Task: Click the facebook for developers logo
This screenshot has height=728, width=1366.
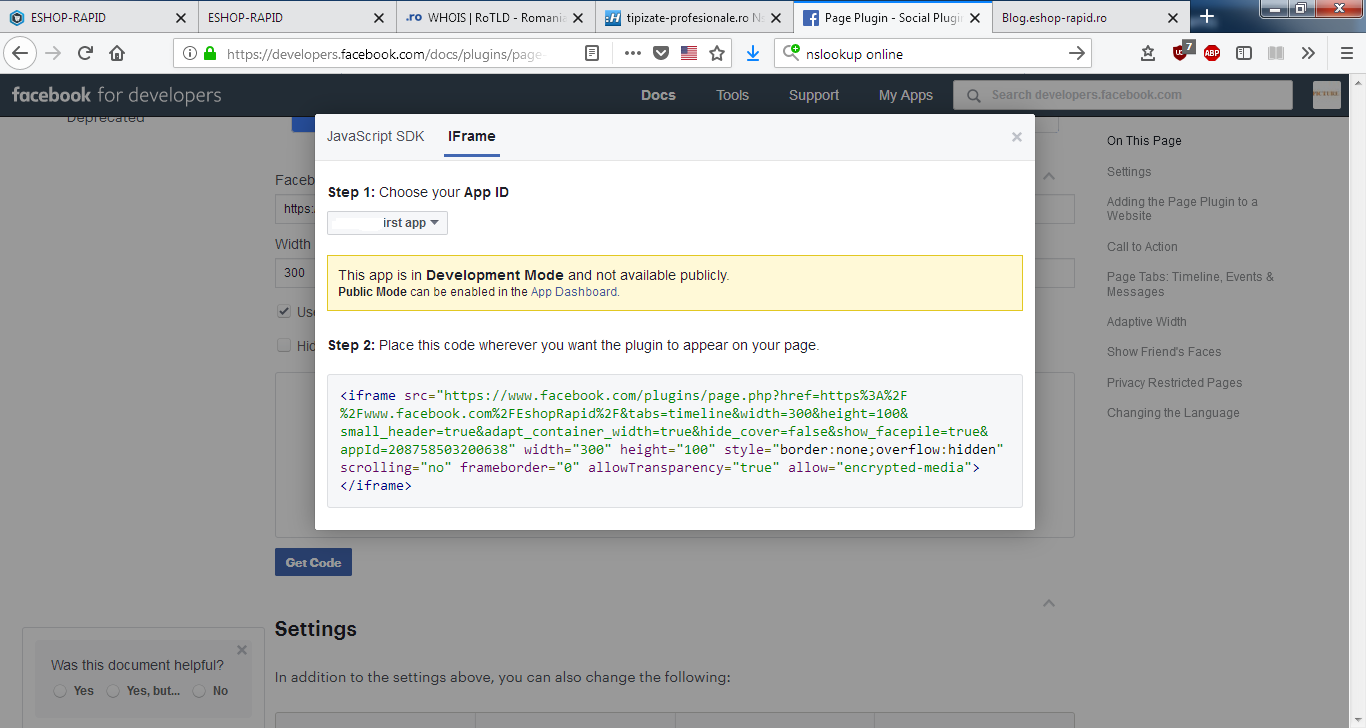Action: pos(116,95)
